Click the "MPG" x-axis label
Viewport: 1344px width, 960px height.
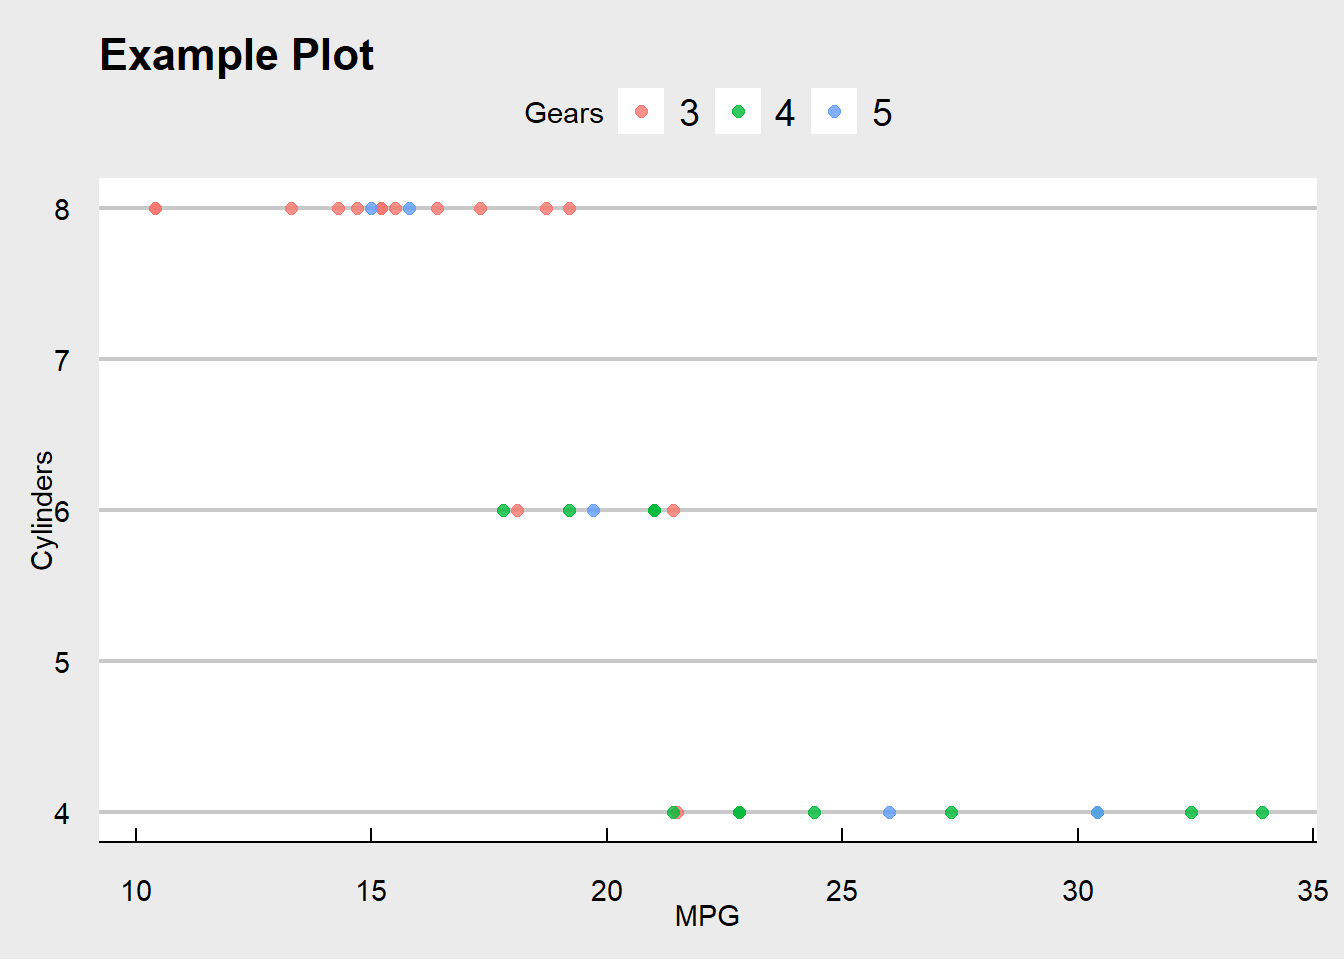point(707,915)
